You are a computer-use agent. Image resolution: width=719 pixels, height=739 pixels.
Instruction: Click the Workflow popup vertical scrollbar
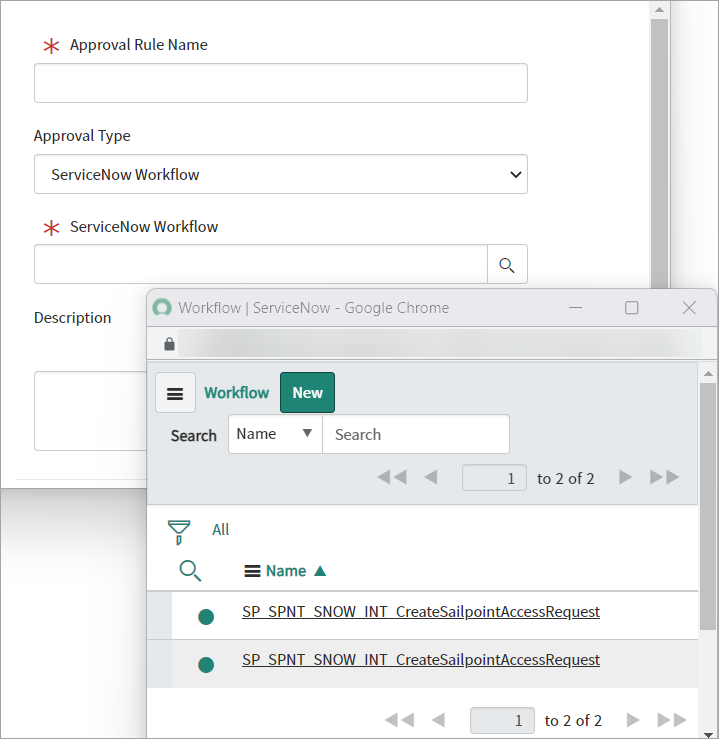[708, 506]
